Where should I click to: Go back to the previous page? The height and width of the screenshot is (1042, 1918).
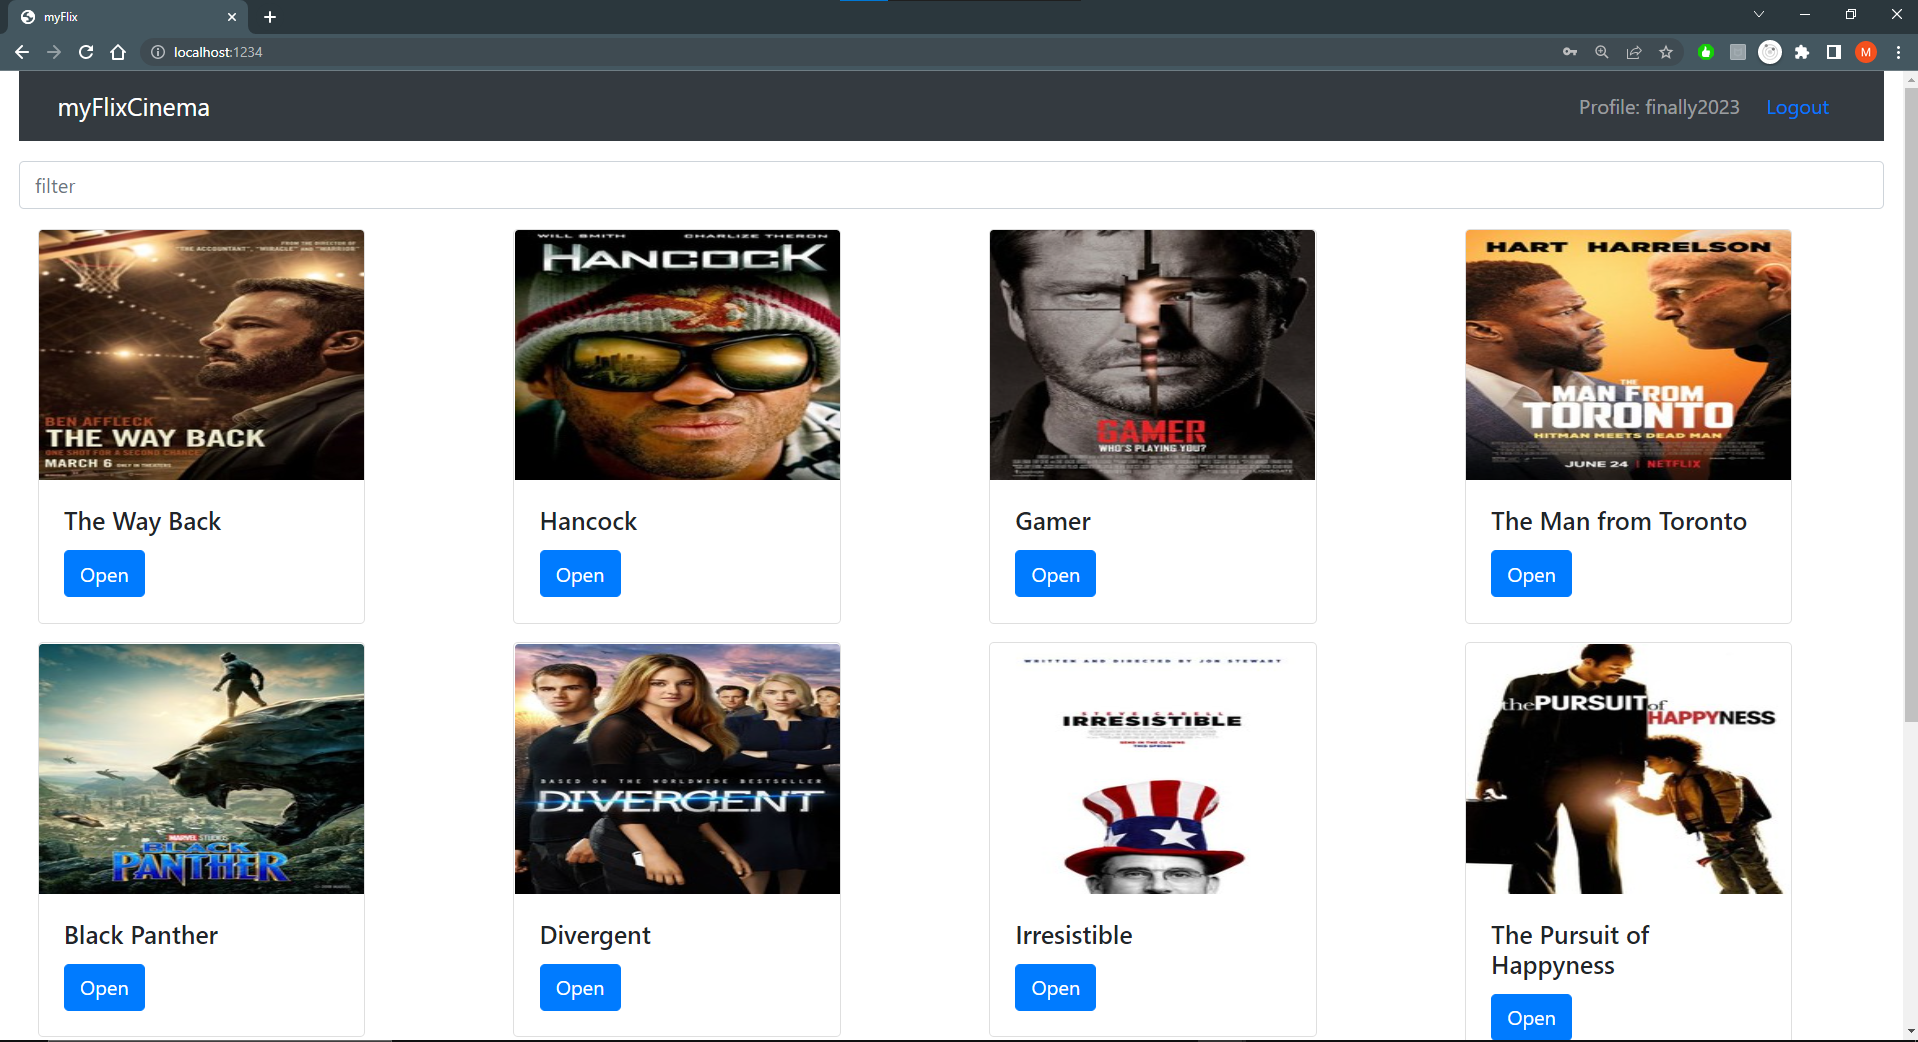(x=22, y=52)
